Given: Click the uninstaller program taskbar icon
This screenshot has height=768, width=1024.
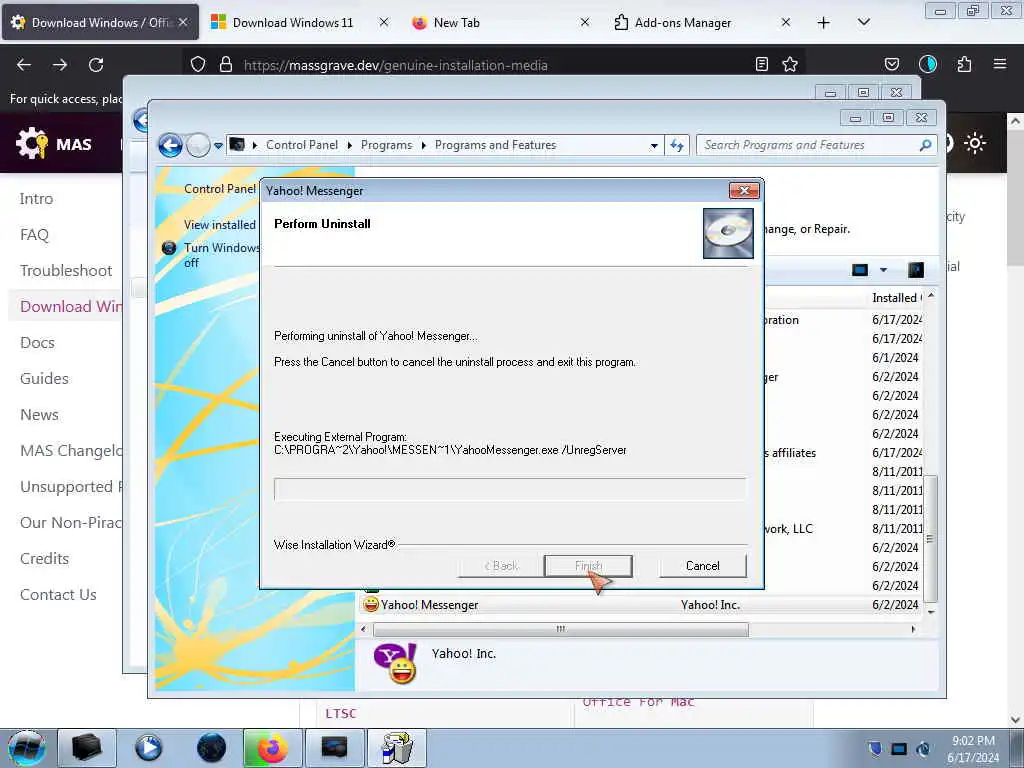Looking at the screenshot, I should [397, 748].
